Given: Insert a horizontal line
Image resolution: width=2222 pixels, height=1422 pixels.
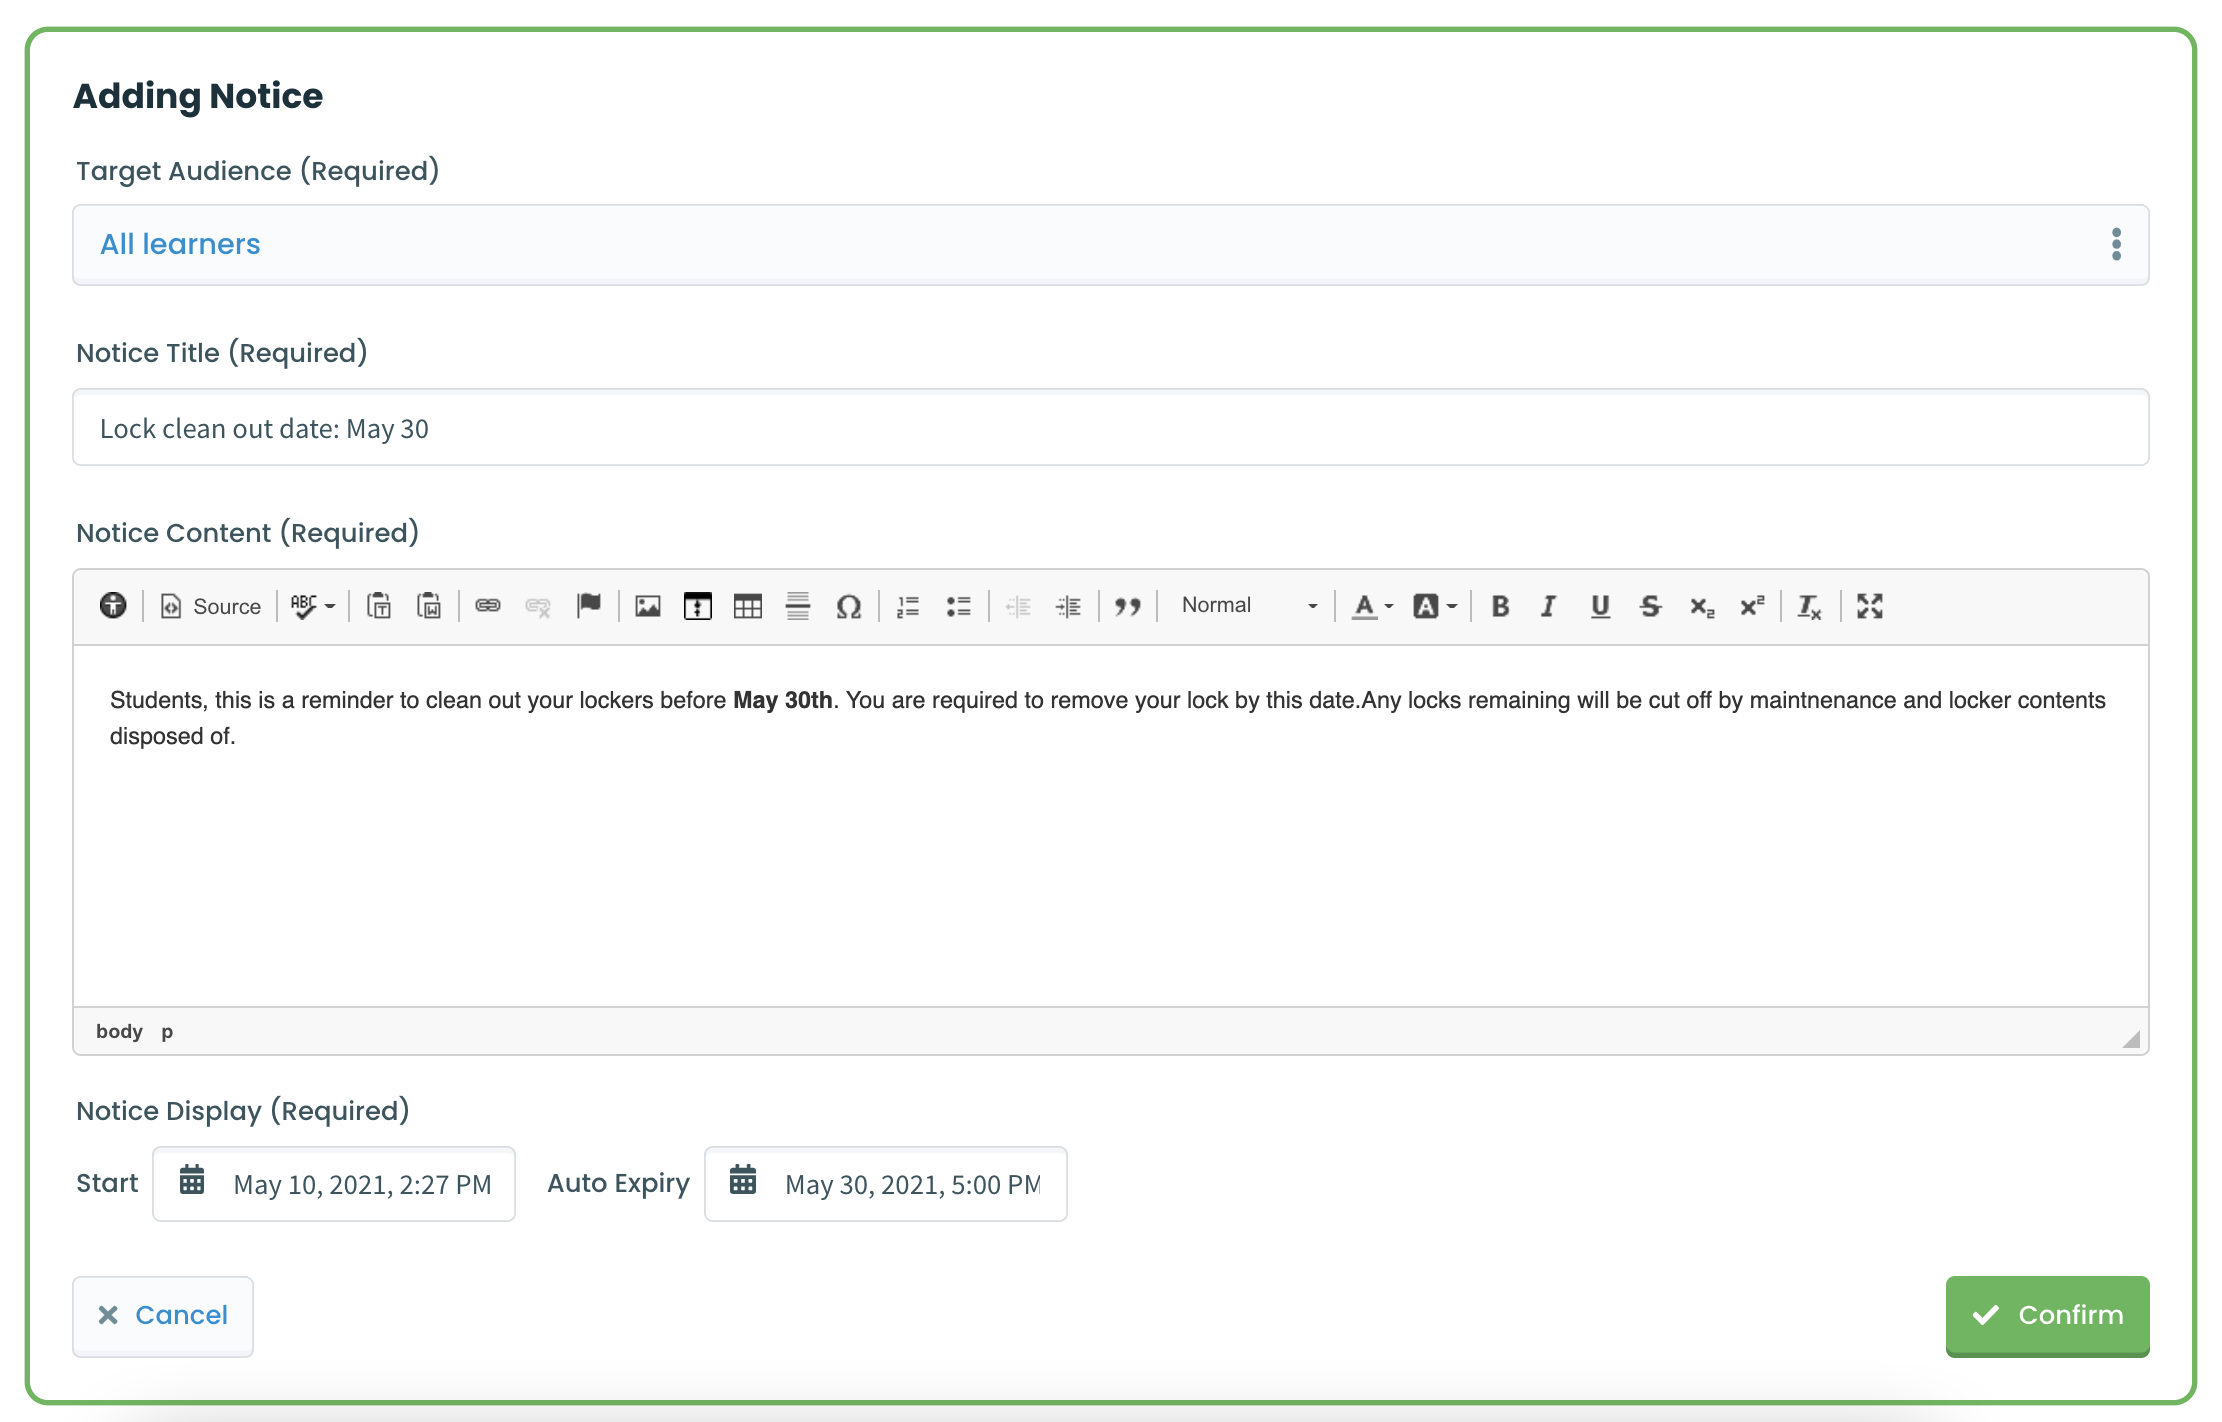Looking at the screenshot, I should tap(798, 606).
